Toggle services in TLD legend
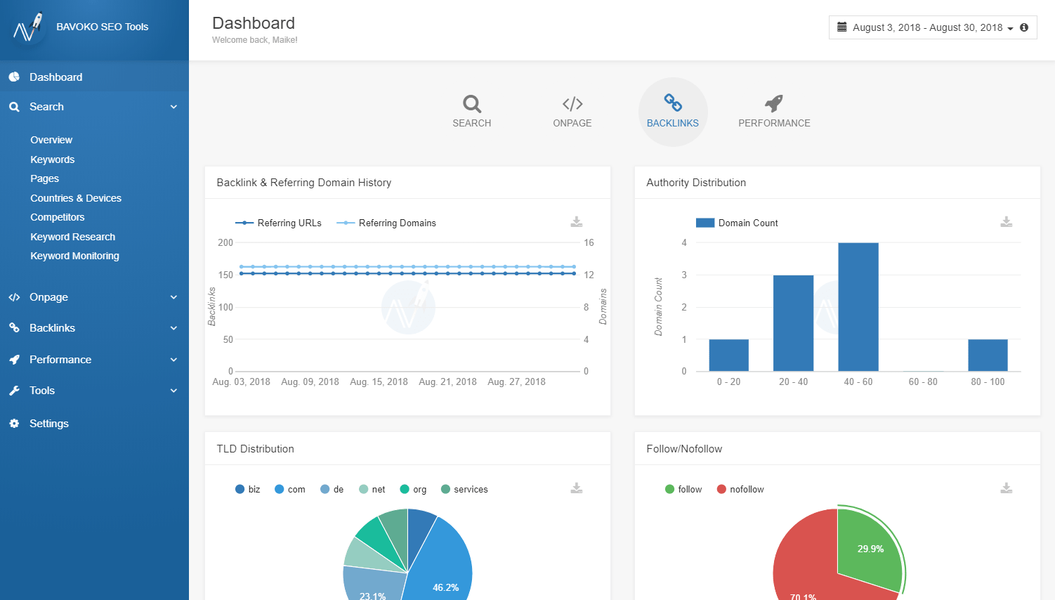 [x=464, y=489]
